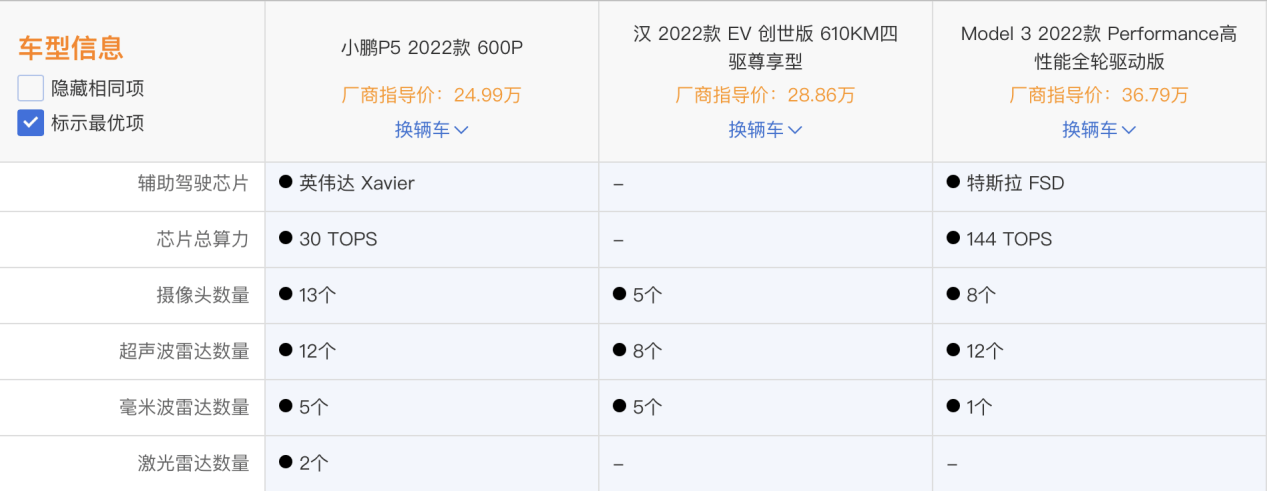Image resolution: width=1267 pixels, height=491 pixels.
Task: Click the 车型信息 heading
Action: pos(71,47)
